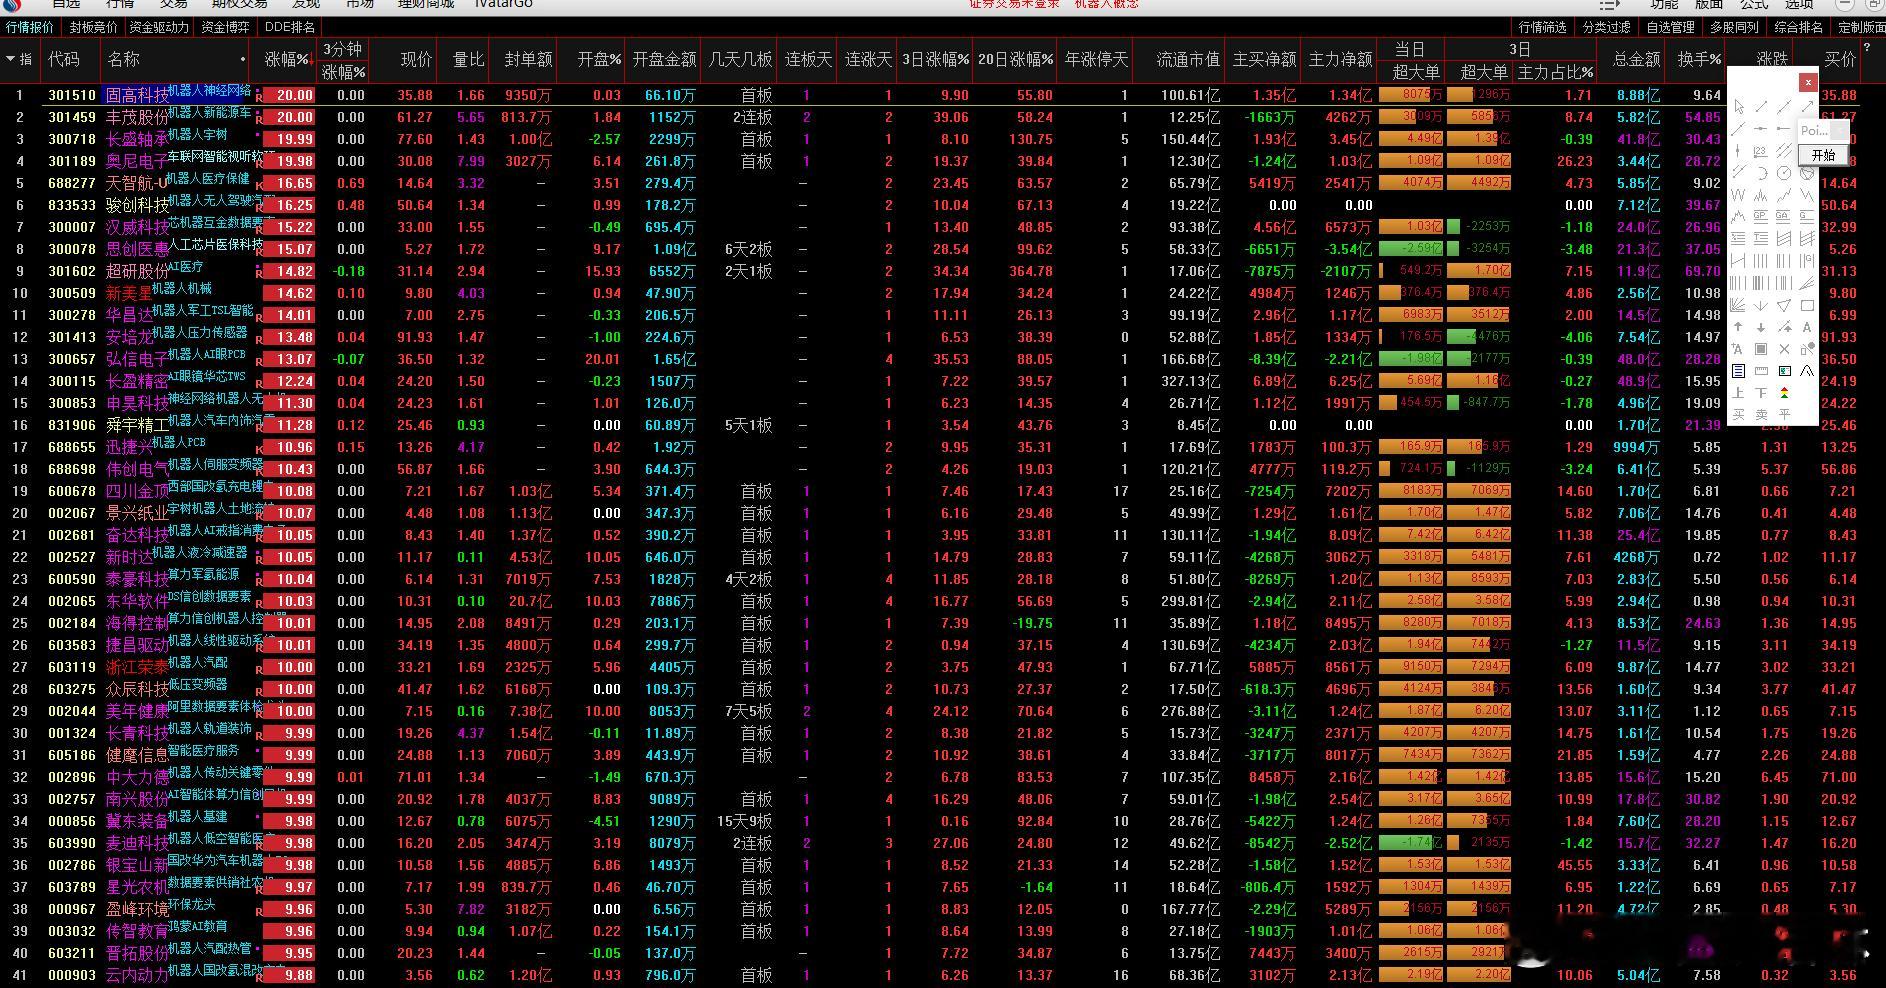Switch to the DDE排名 tab

point(289,27)
